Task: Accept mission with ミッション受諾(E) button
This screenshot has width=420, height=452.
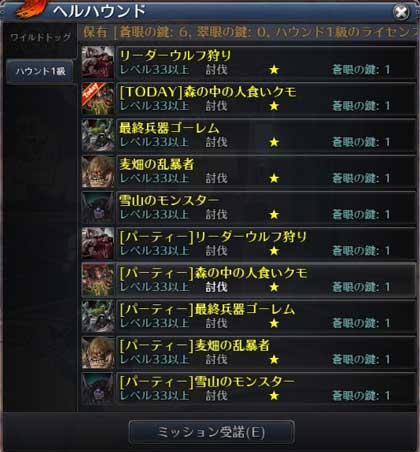Action: (211, 432)
